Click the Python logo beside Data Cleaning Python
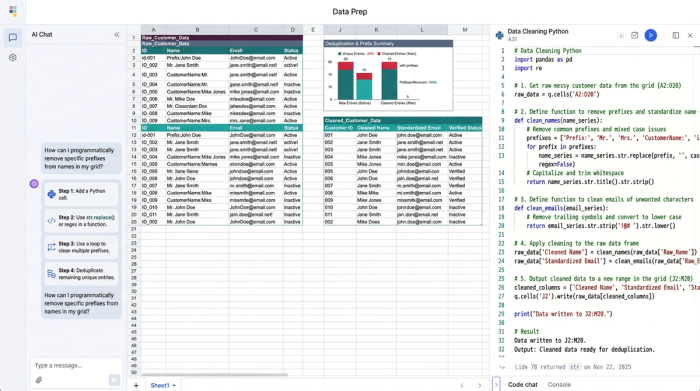The width and height of the screenshot is (700, 391). pos(500,35)
